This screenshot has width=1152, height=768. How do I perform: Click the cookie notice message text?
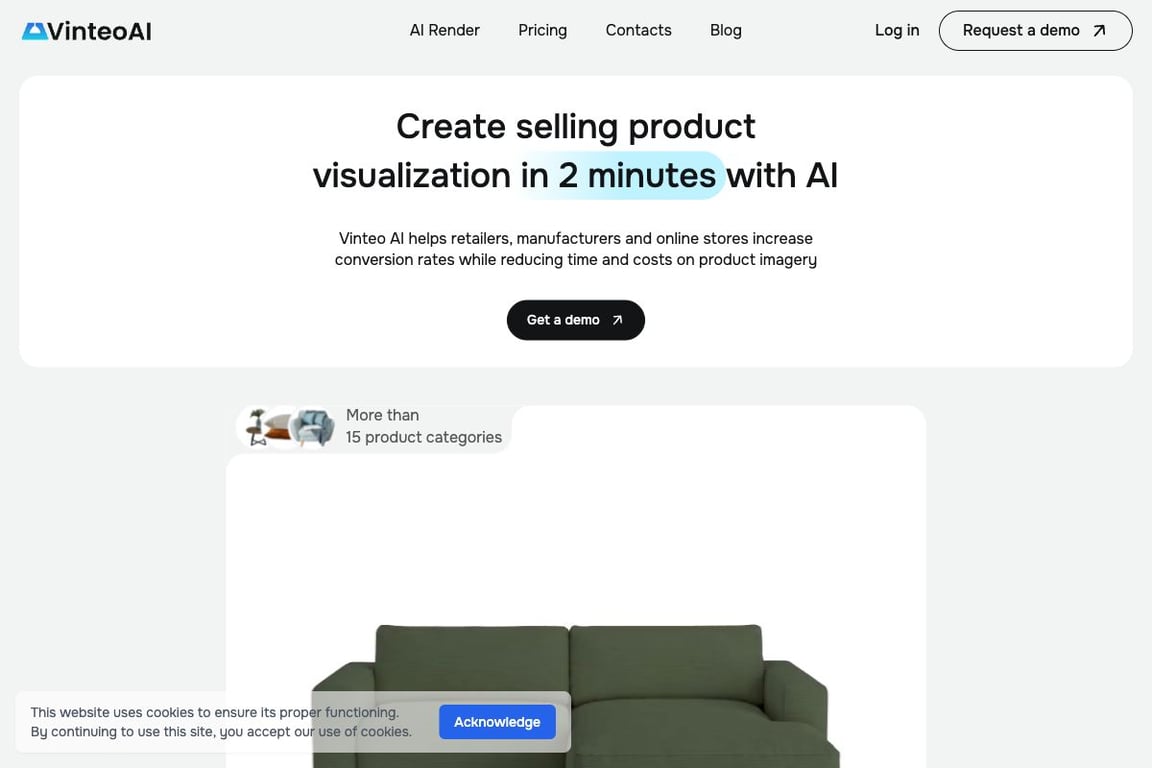coord(221,722)
